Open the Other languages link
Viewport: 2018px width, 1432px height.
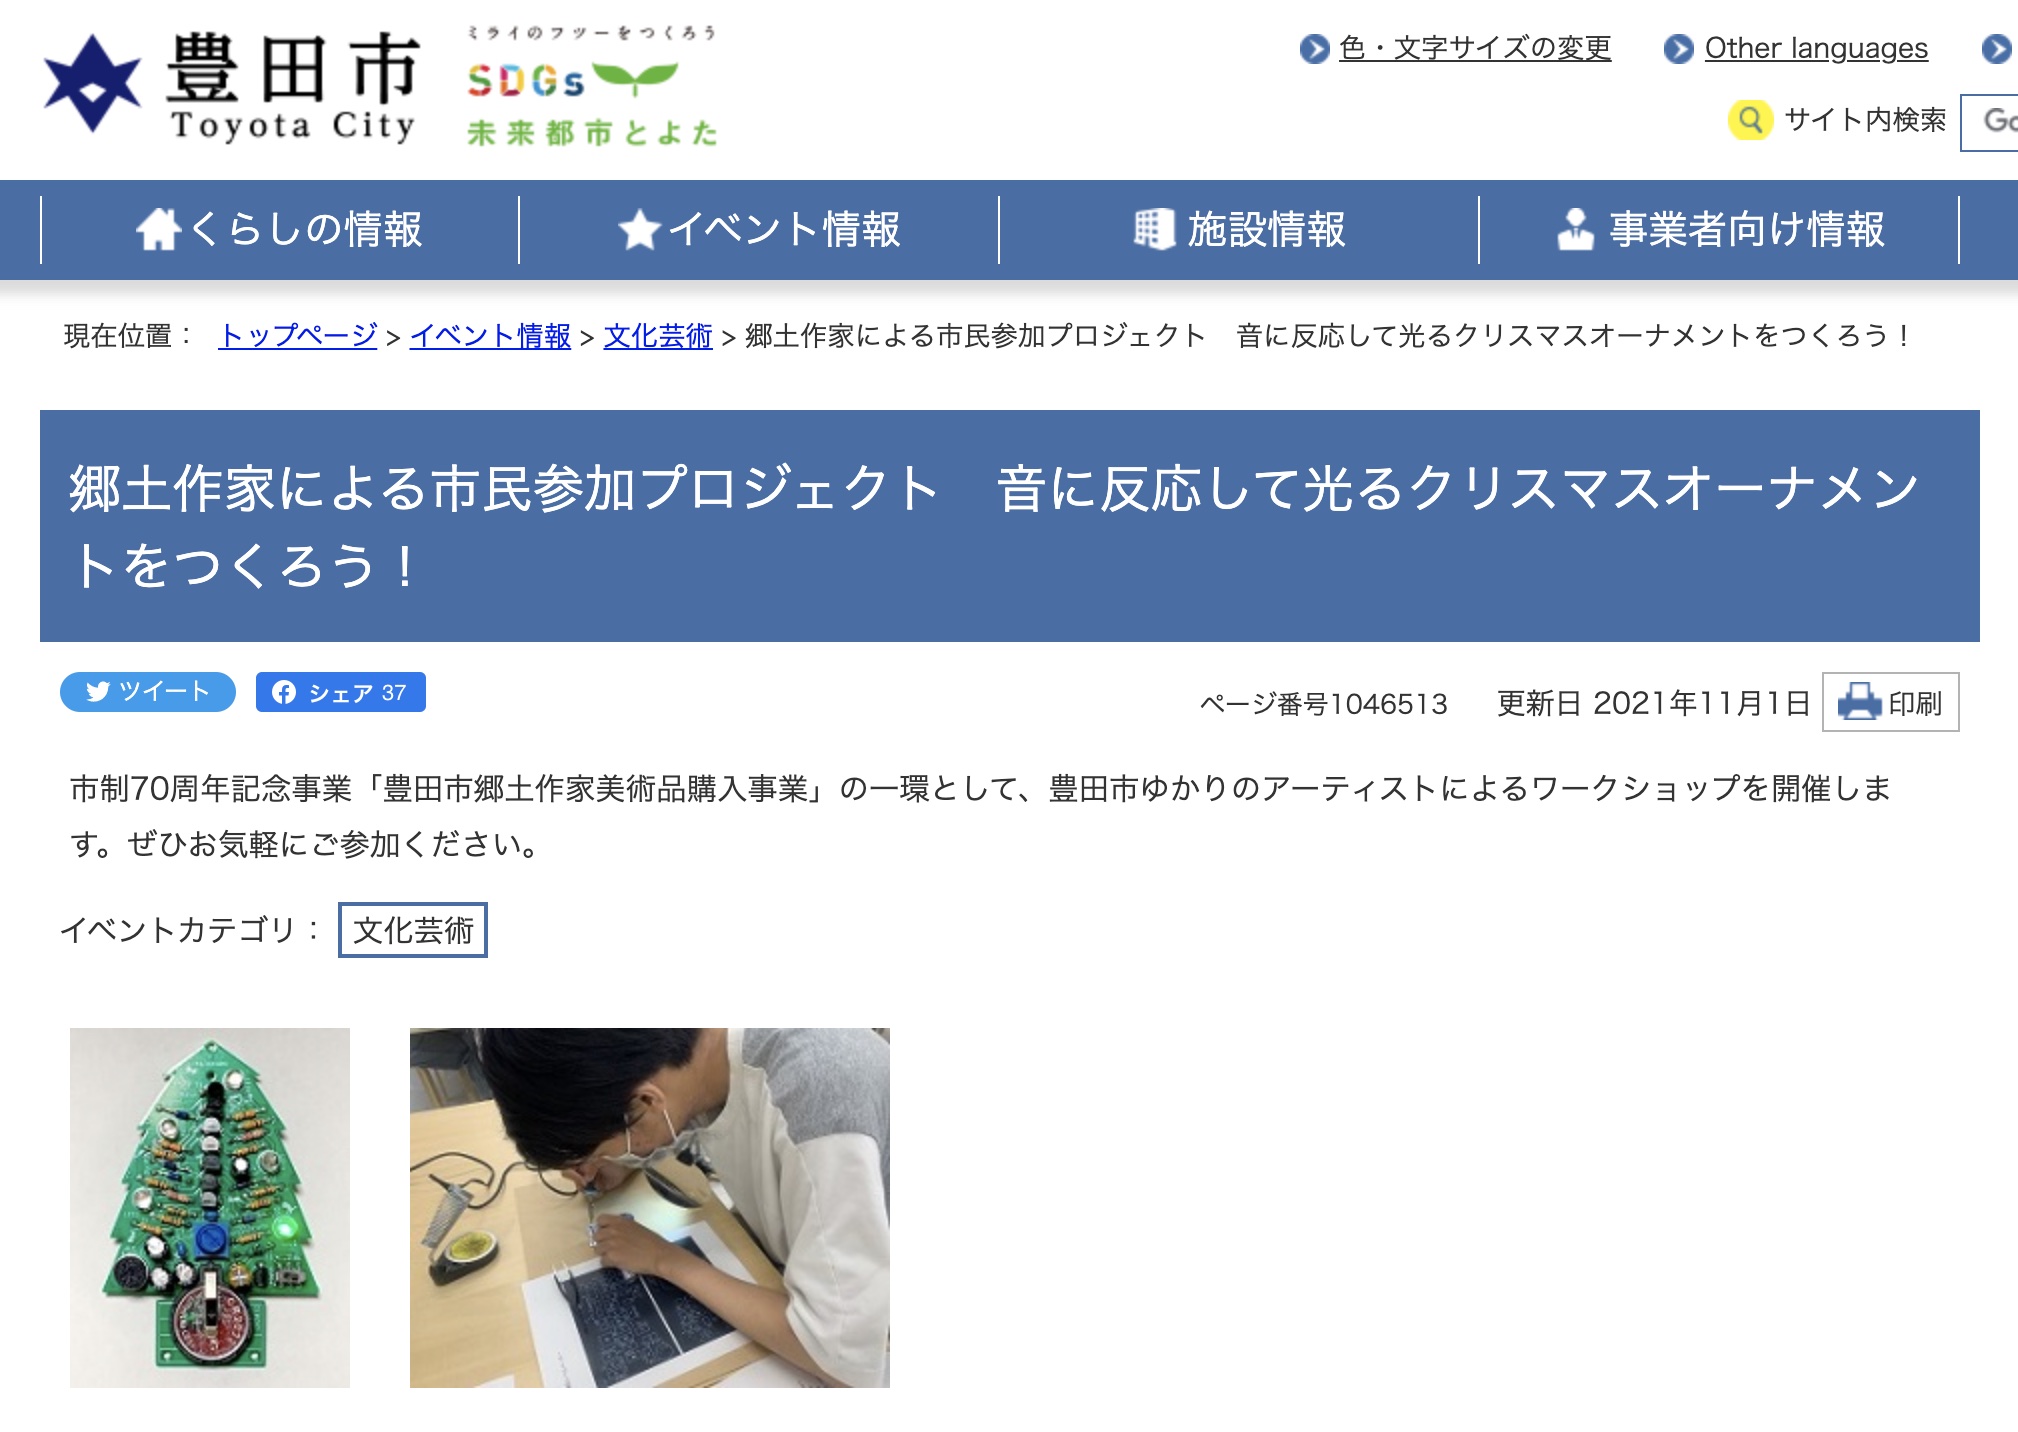(1816, 48)
